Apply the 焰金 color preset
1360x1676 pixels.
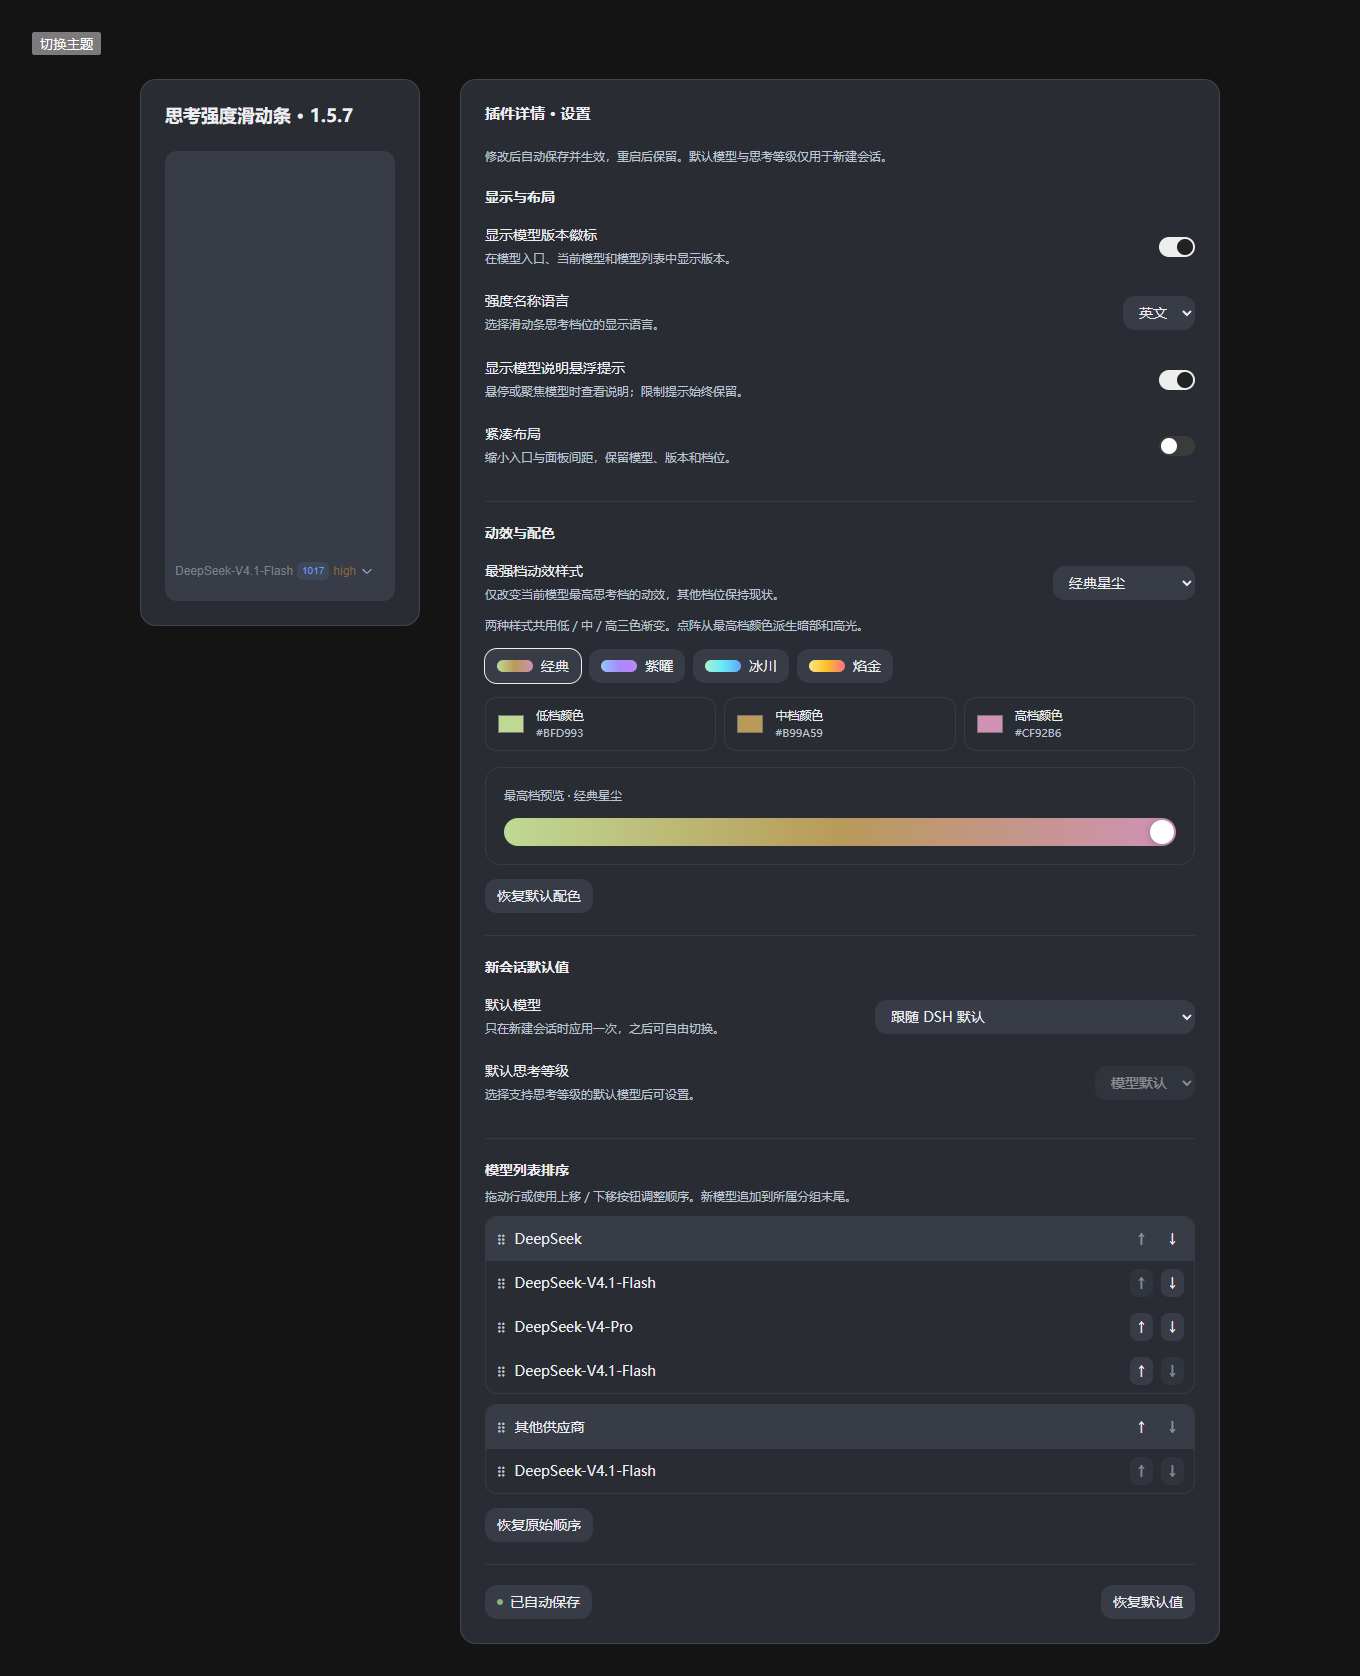point(845,666)
